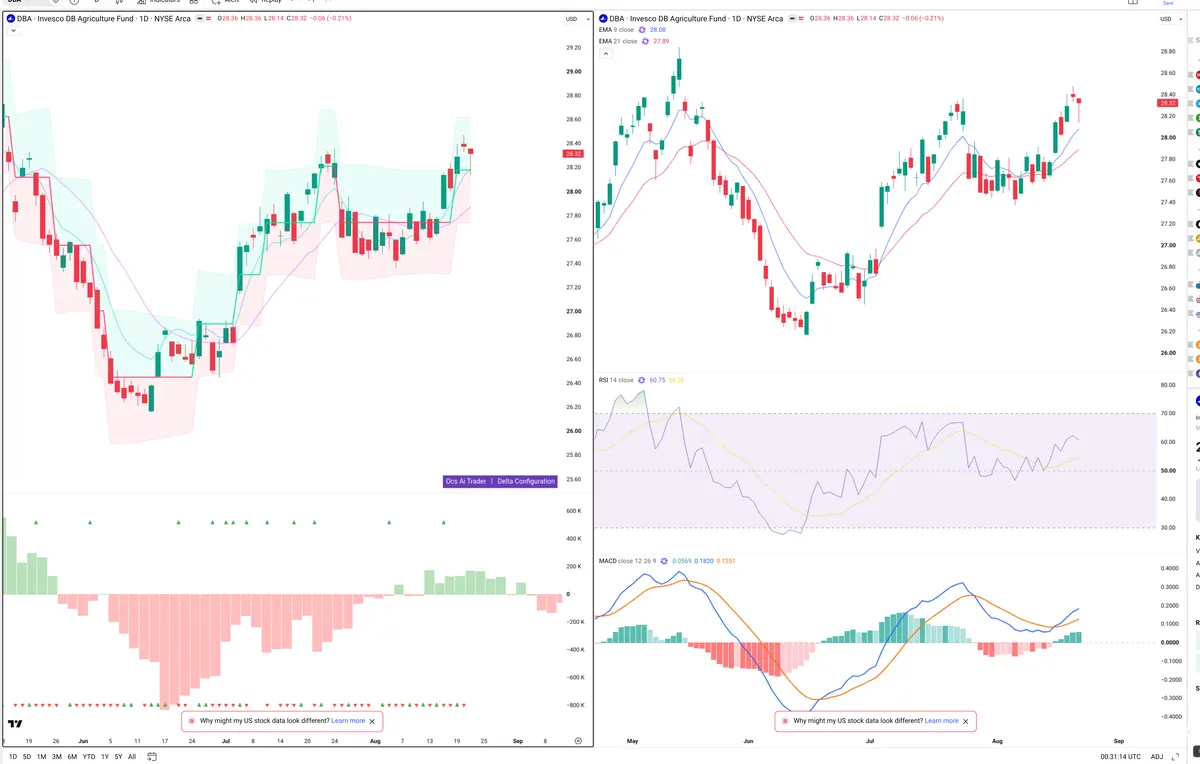1200x764 pixels.
Task: Click the purple icon beside RSI values
Action: pos(642,380)
